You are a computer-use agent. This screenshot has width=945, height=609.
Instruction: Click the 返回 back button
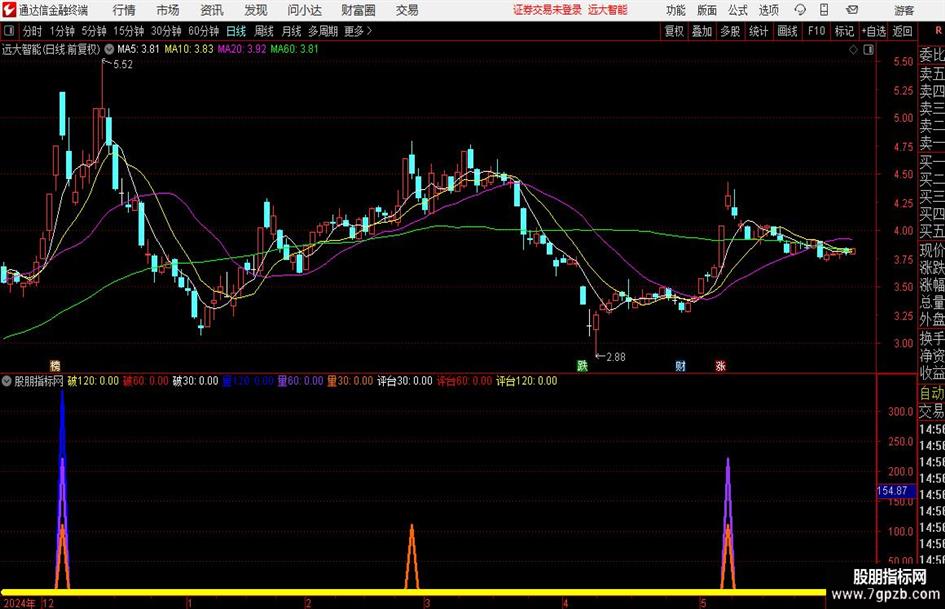pos(902,31)
